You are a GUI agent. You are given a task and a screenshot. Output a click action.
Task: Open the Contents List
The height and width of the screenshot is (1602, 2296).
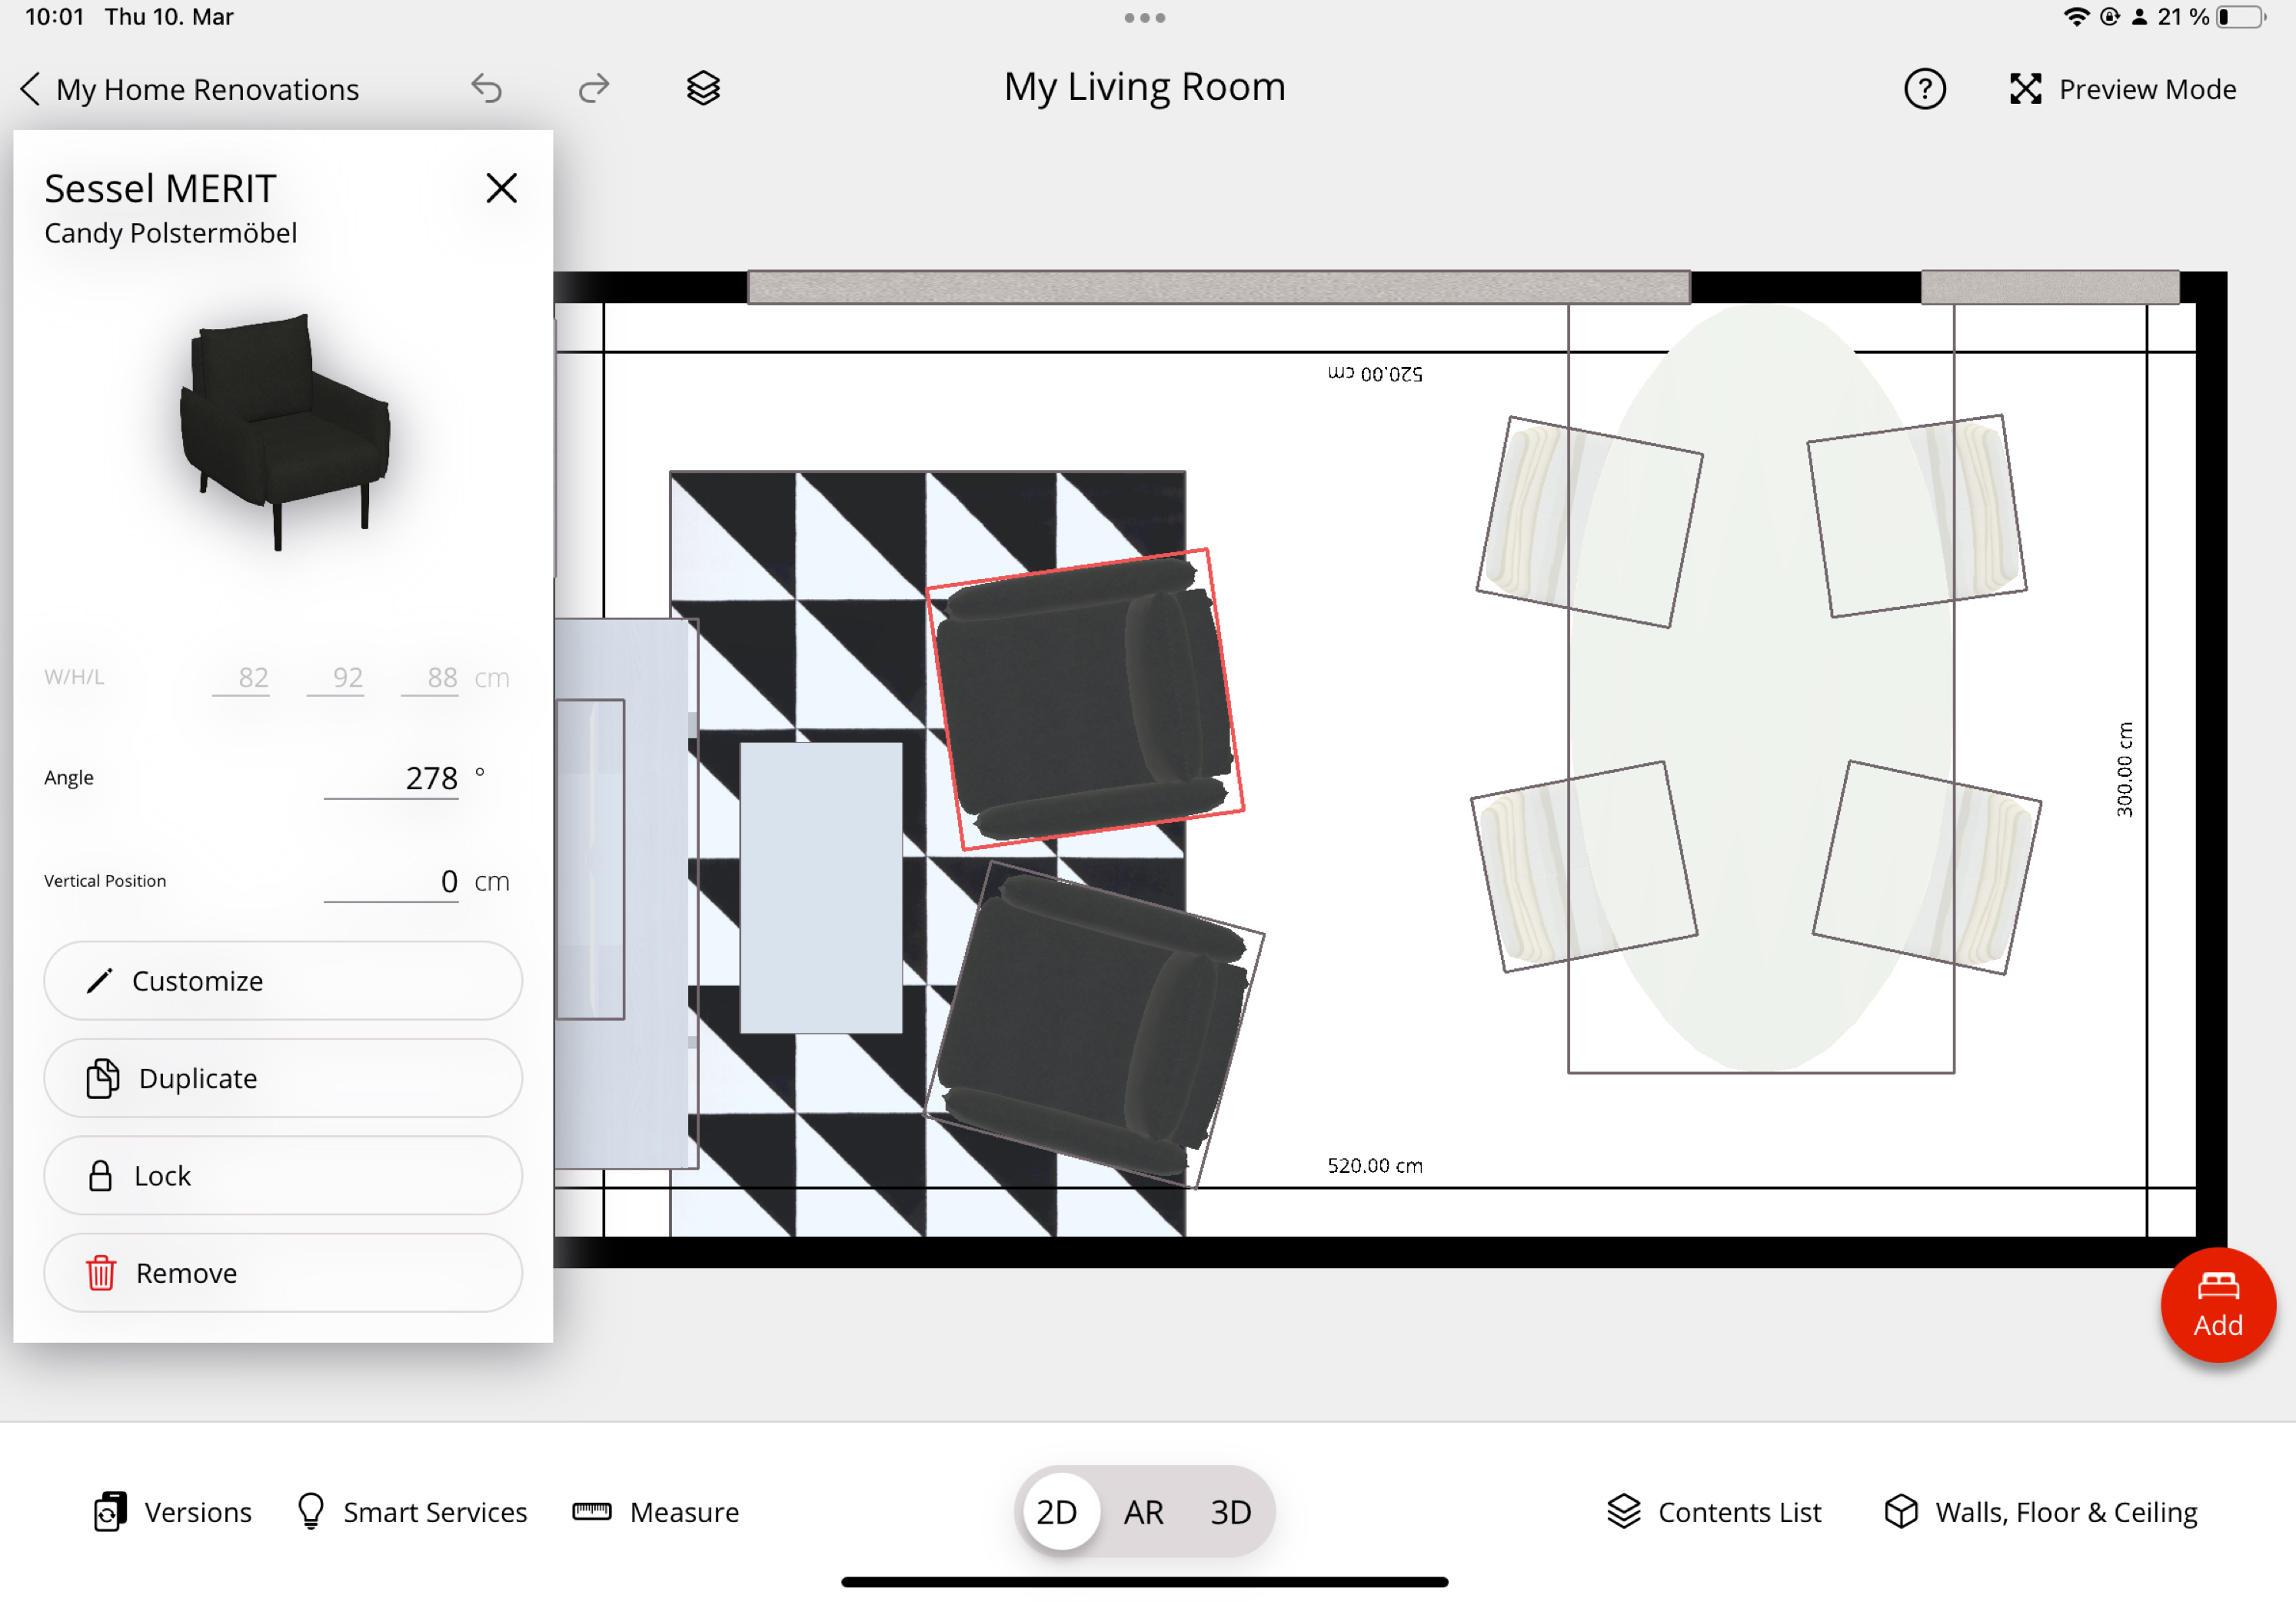[x=1714, y=1511]
